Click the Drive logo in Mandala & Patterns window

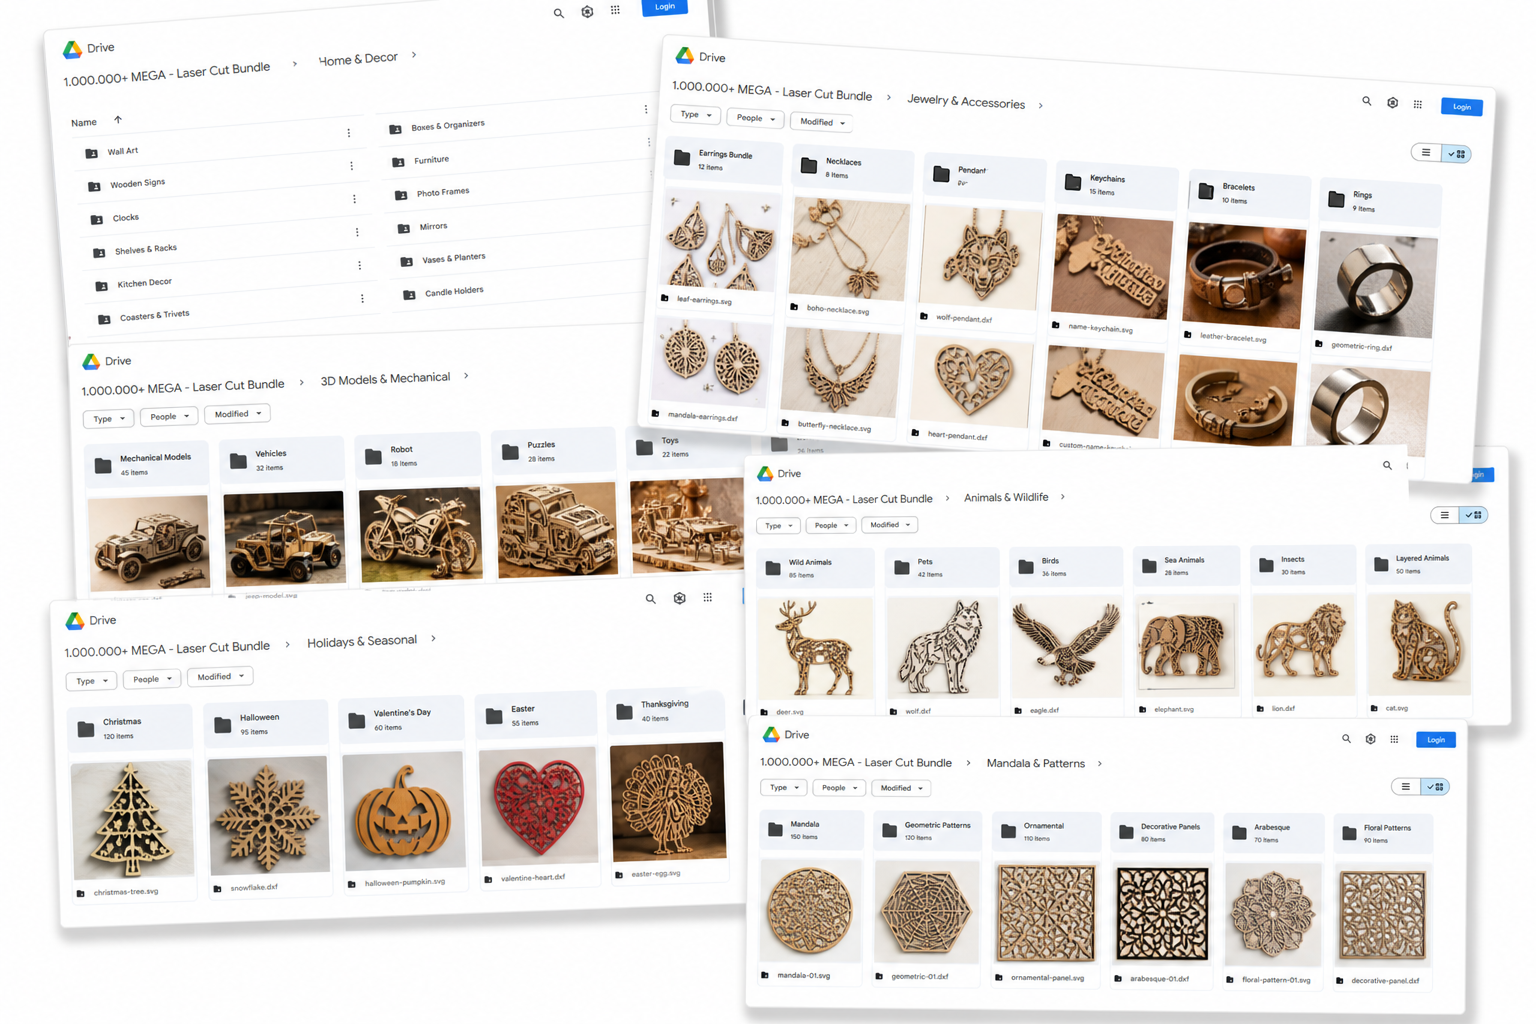pos(771,734)
